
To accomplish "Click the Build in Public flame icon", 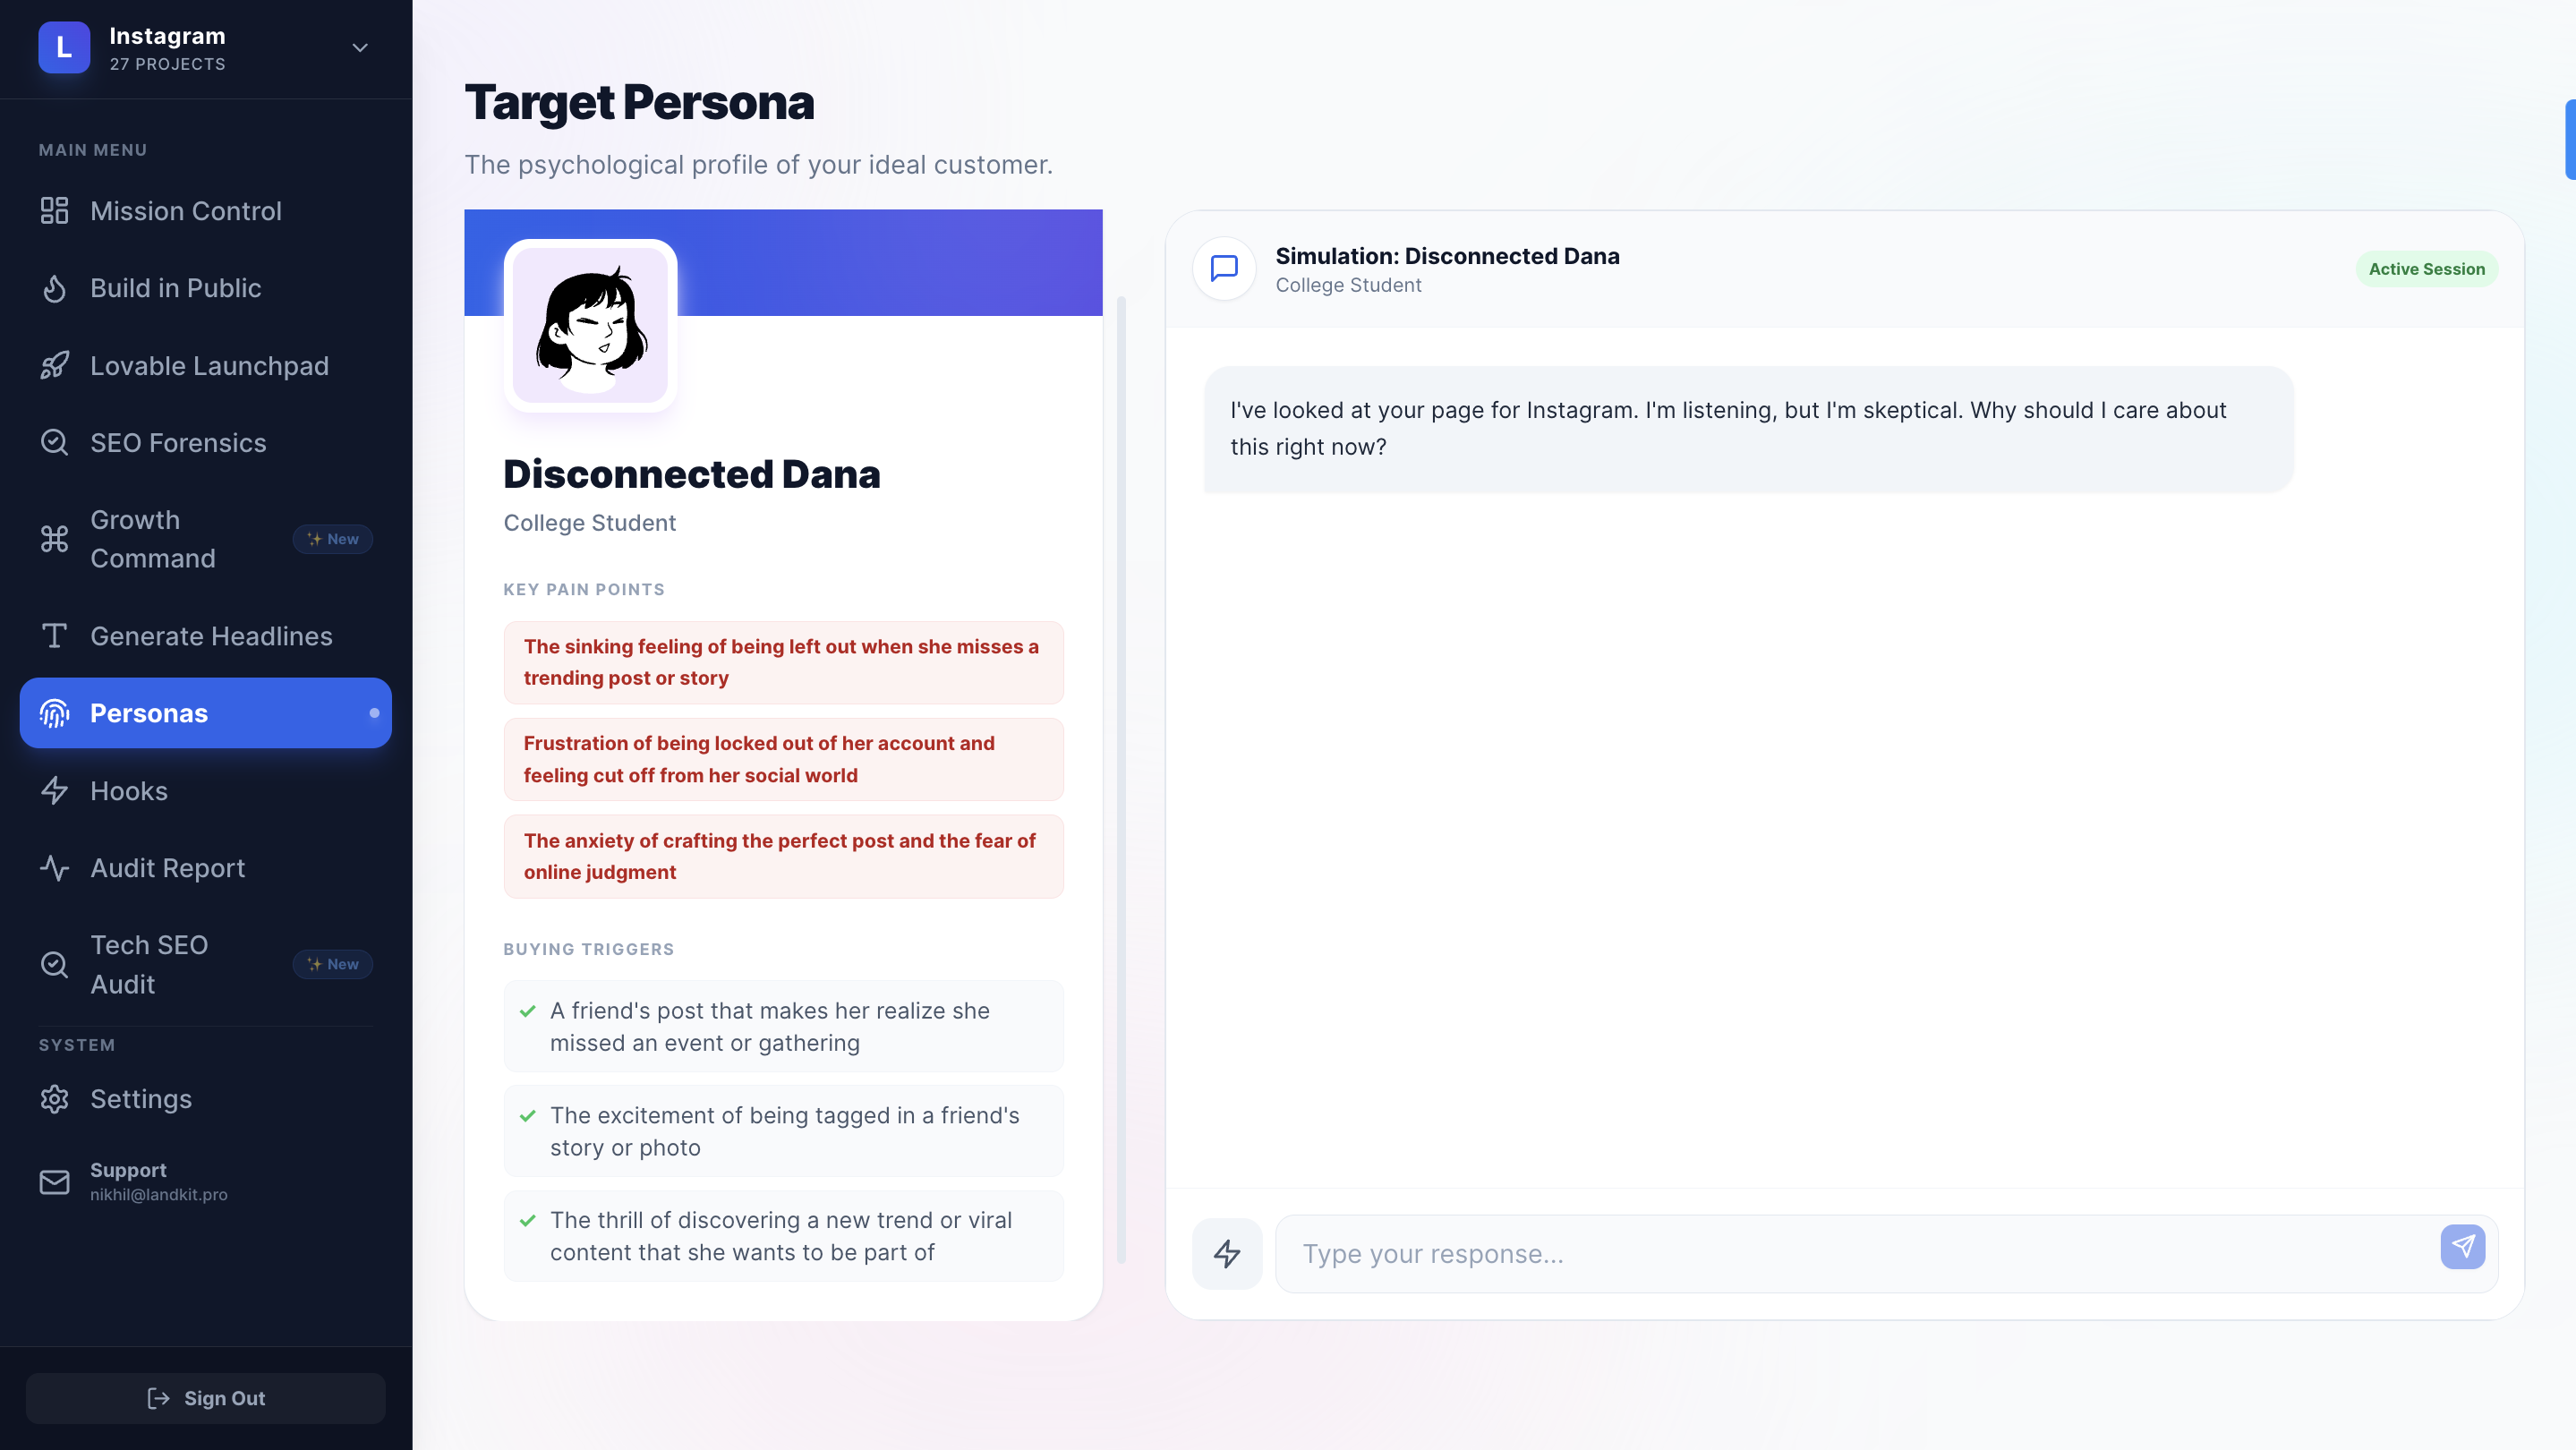I will tap(54, 289).
